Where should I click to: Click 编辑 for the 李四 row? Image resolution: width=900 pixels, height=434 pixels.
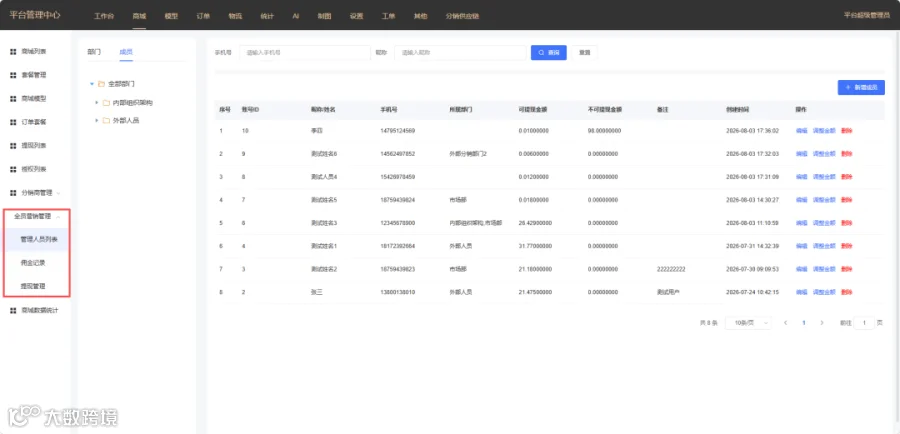pos(801,131)
